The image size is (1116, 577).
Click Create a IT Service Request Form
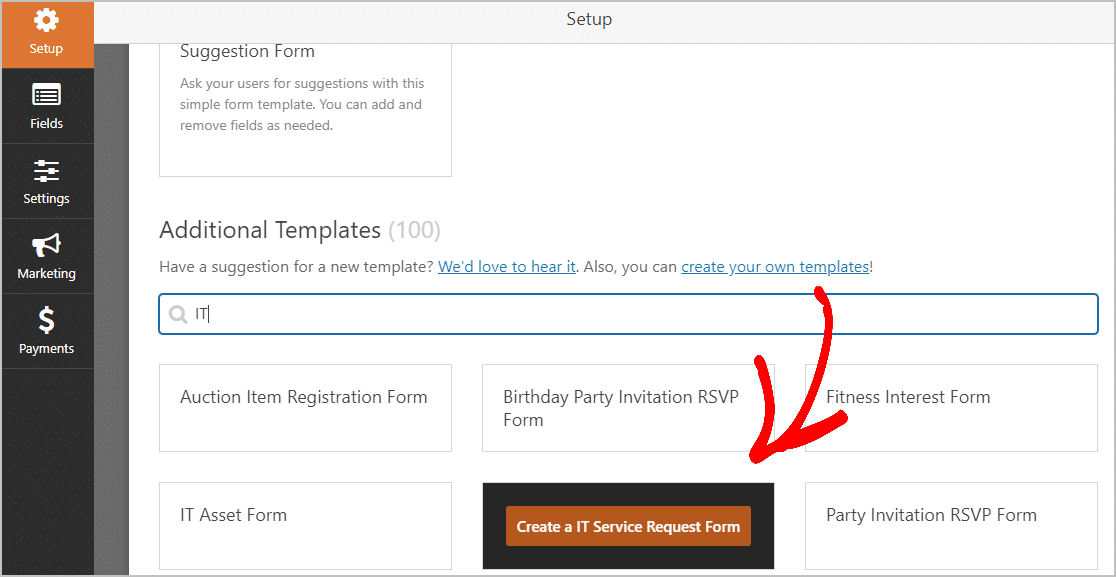(628, 524)
